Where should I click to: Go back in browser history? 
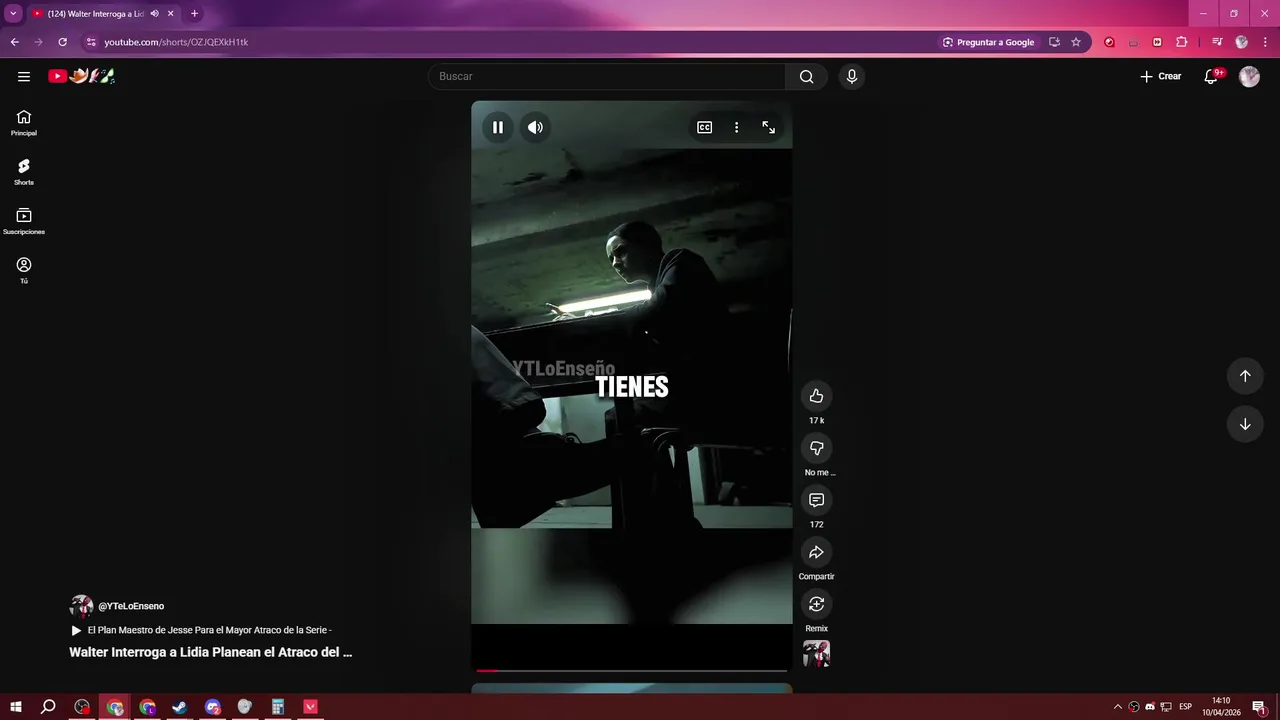(x=14, y=42)
